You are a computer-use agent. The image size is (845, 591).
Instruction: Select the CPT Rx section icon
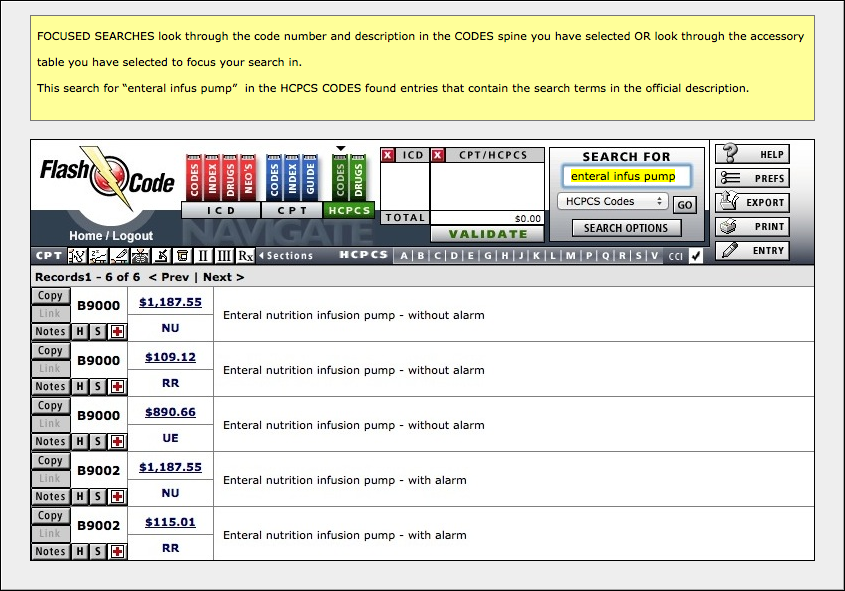(x=245, y=255)
